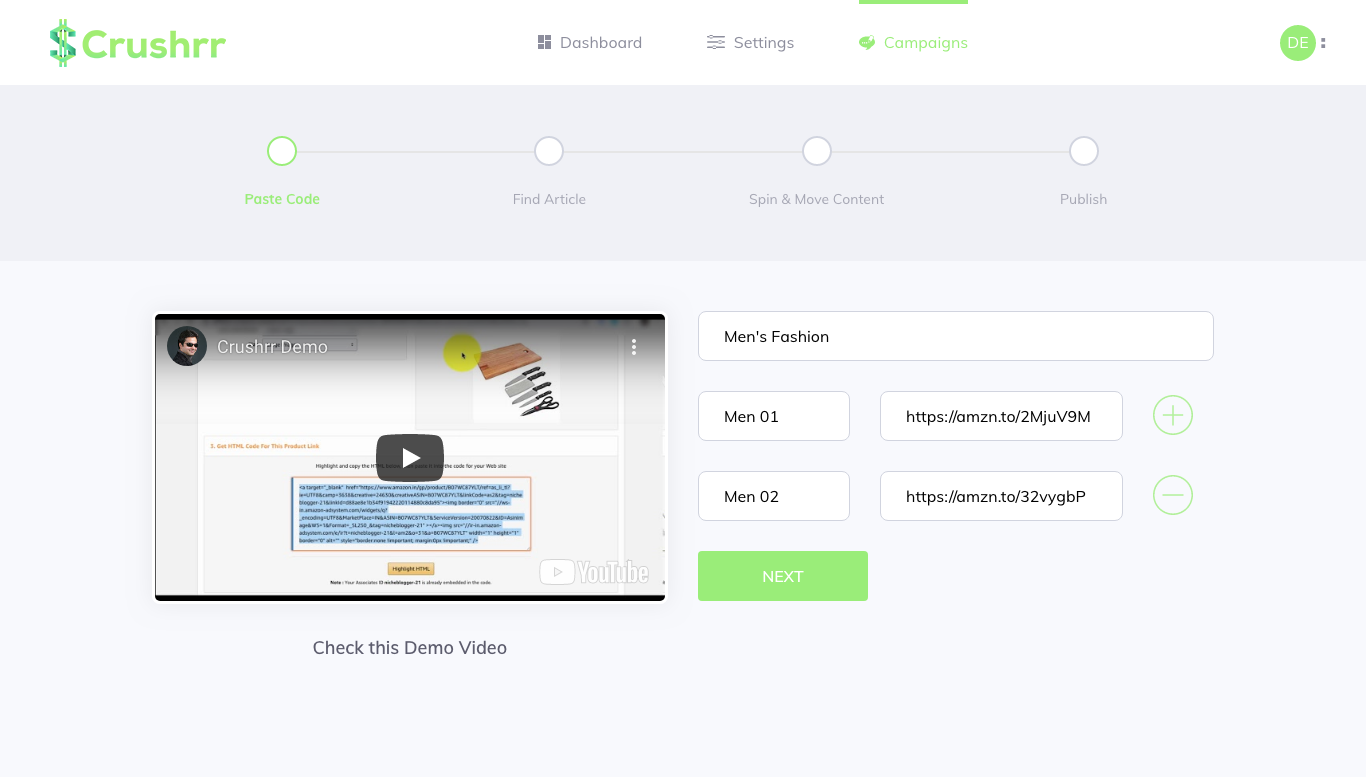Image resolution: width=1366 pixels, height=777 pixels.
Task: Open the vertical dots menu beside avatar
Action: pyautogui.click(x=1323, y=43)
